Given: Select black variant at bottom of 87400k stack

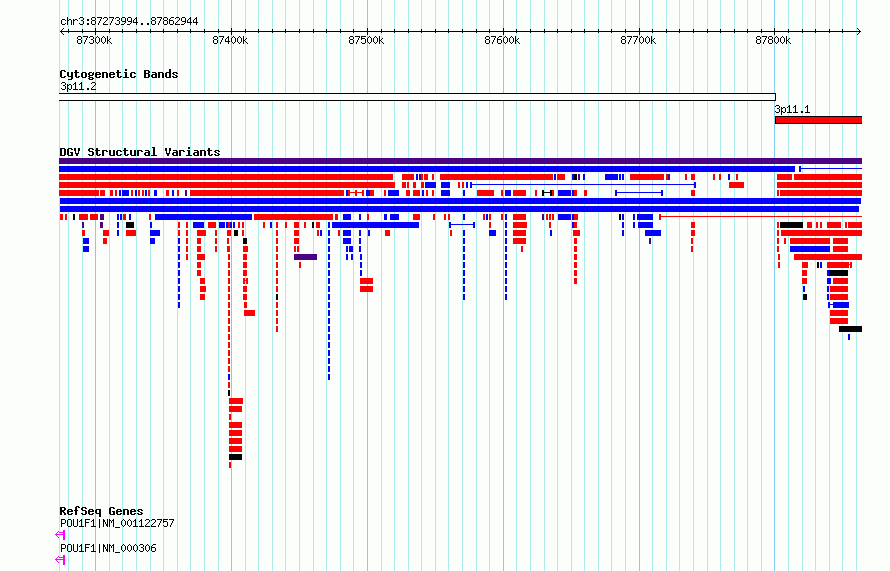Looking at the screenshot, I should pos(236,457).
